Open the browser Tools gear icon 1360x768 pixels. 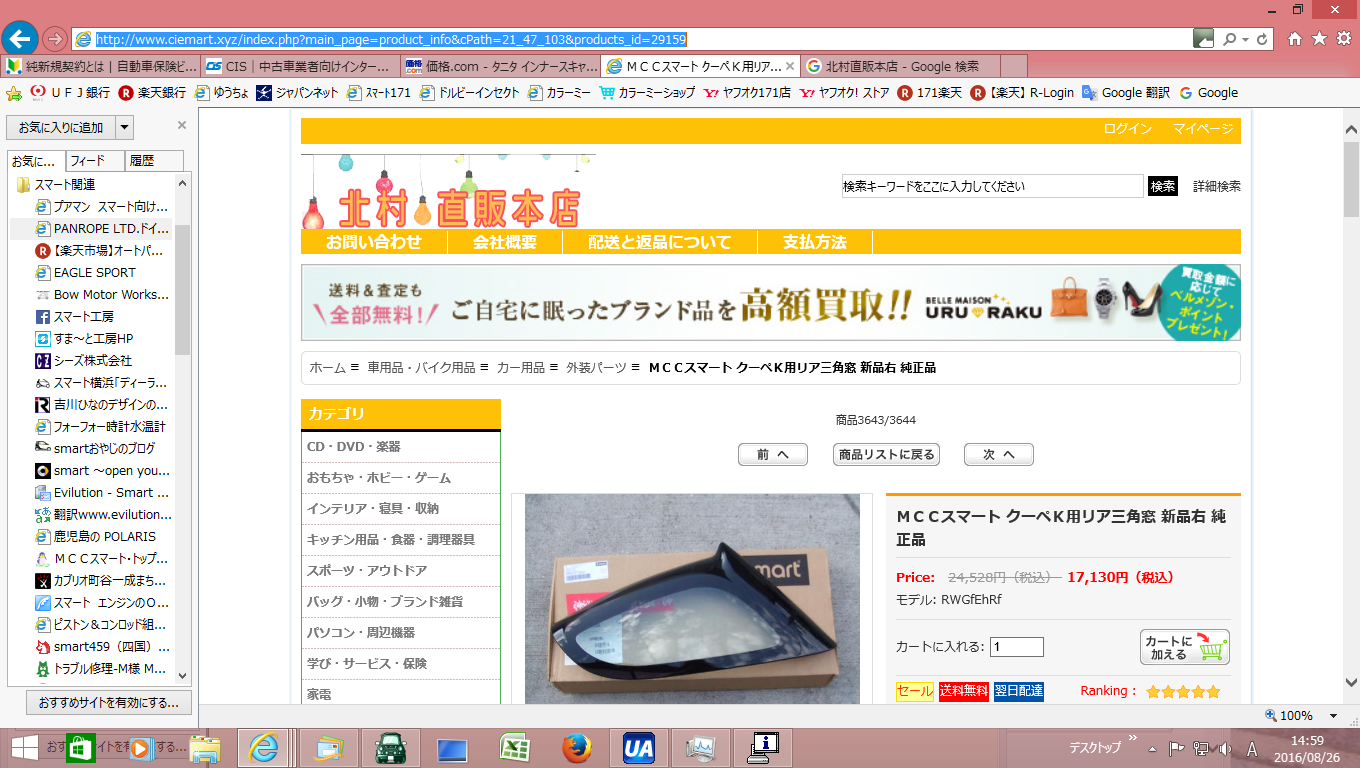1343,39
